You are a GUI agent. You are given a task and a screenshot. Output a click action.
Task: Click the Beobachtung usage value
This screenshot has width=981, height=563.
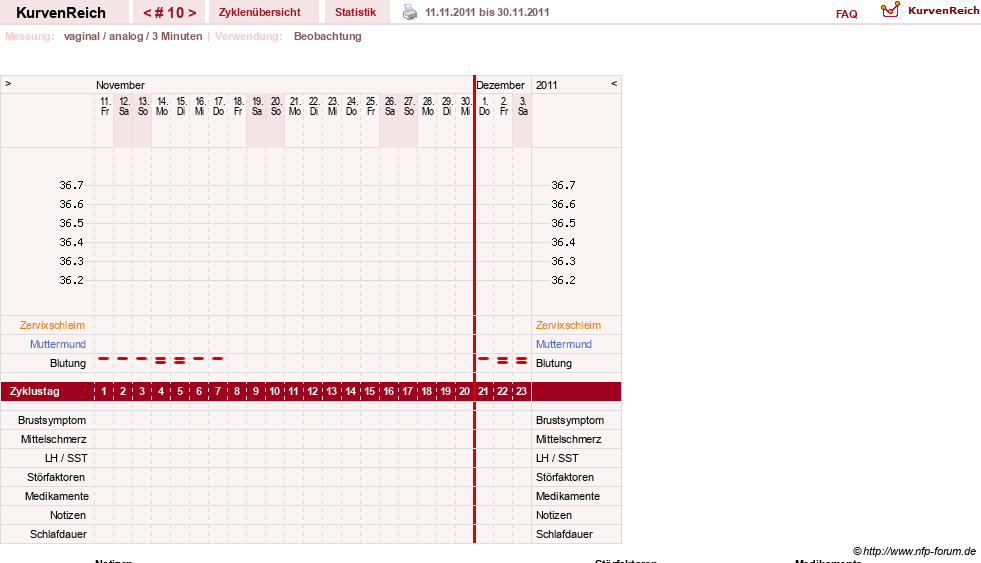328,36
